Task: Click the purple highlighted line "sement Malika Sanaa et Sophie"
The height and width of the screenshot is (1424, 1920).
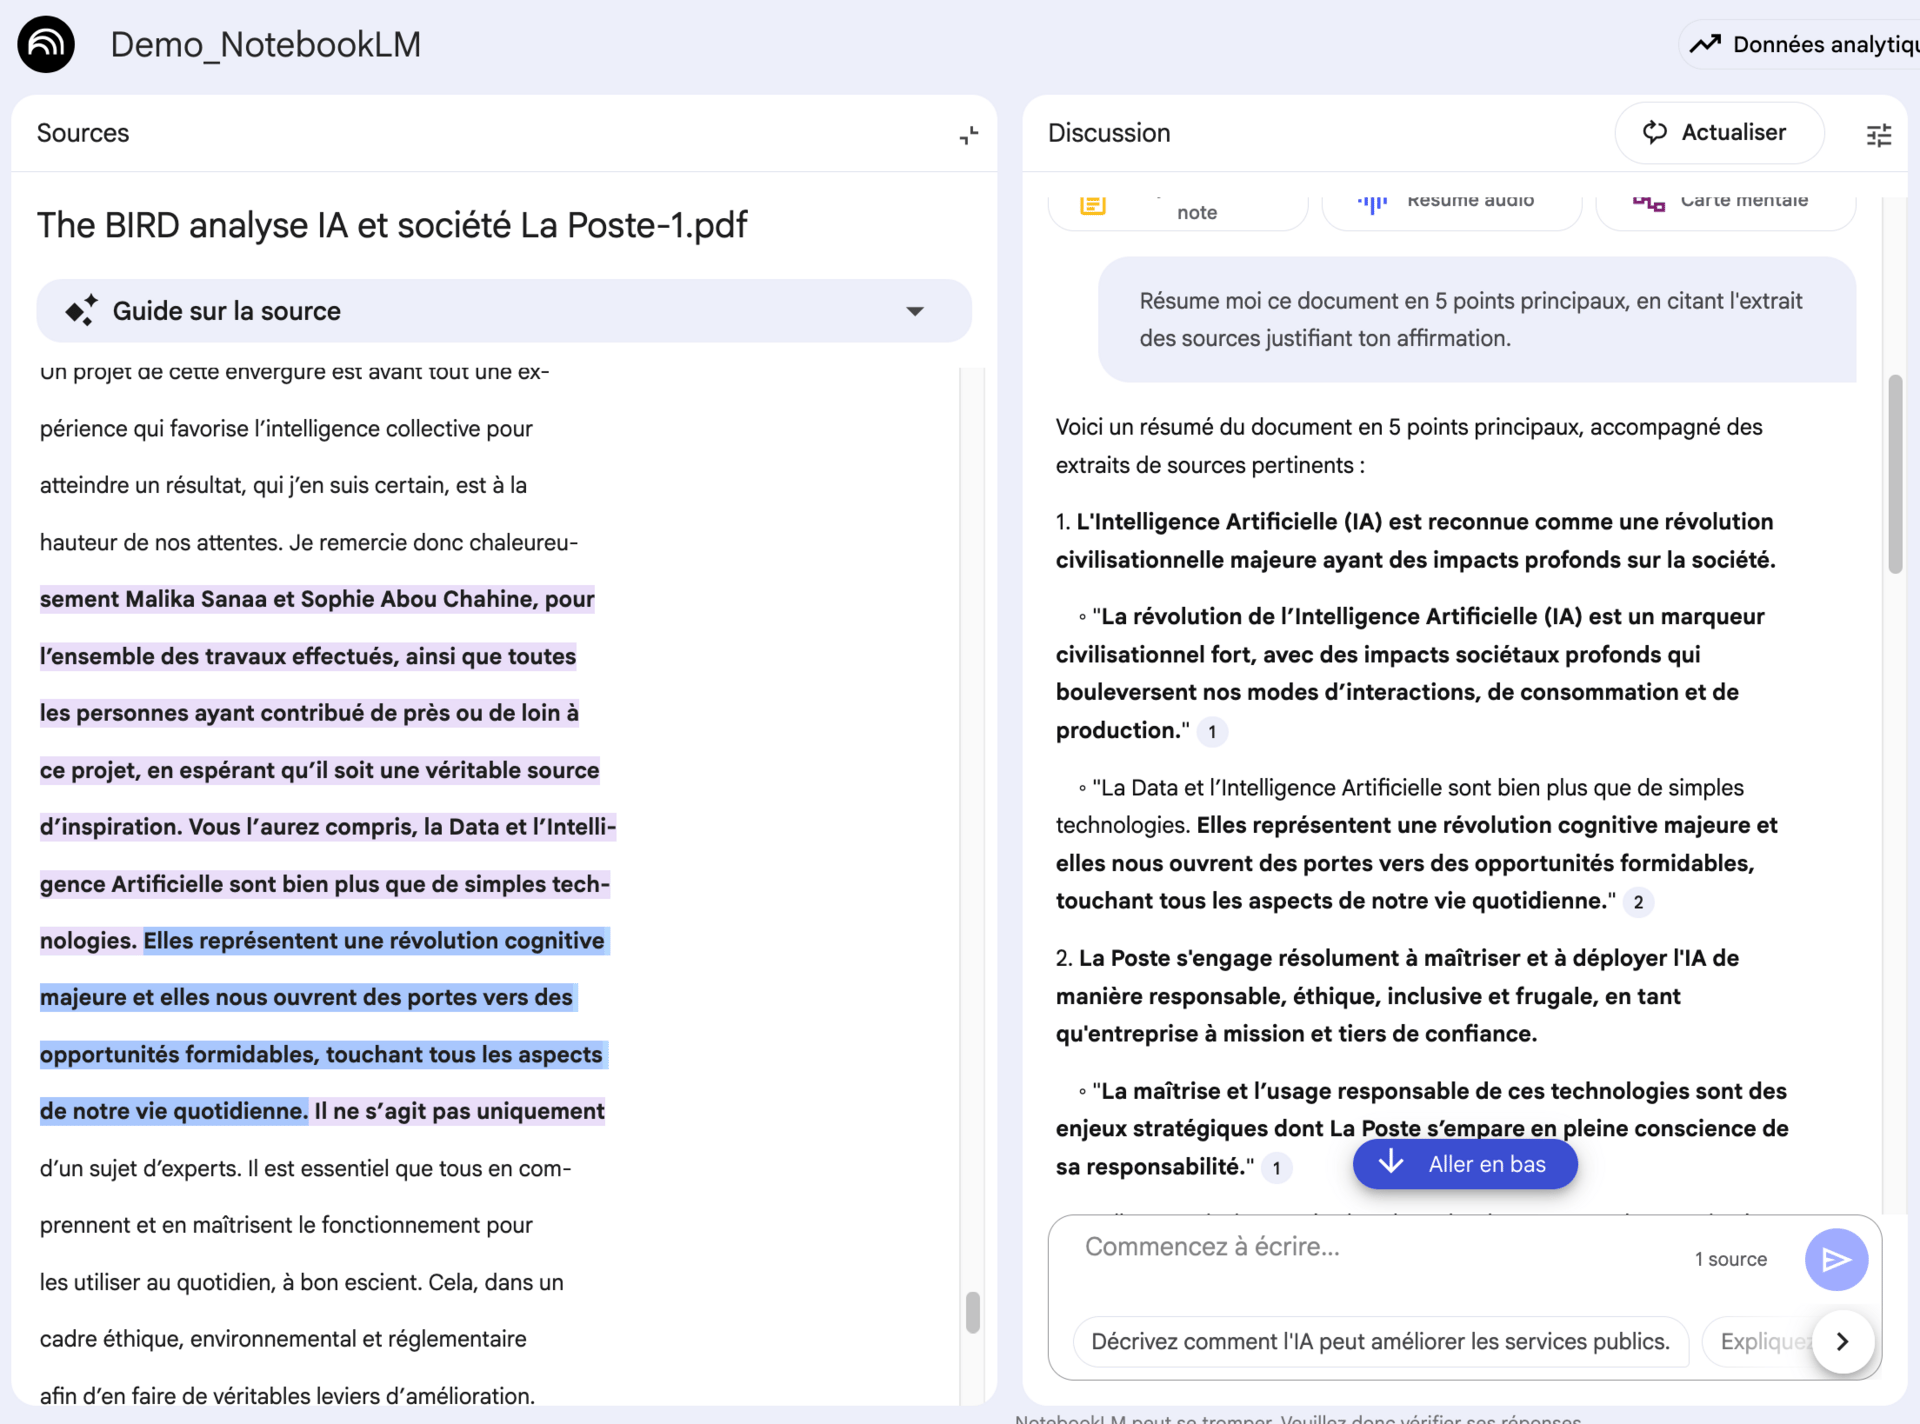Action: click(x=317, y=599)
